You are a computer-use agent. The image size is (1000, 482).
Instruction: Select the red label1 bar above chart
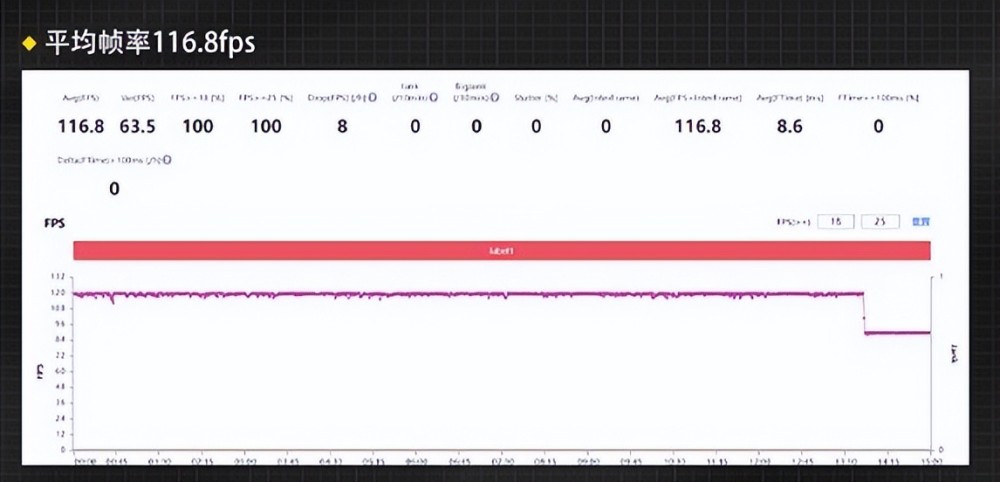502,251
